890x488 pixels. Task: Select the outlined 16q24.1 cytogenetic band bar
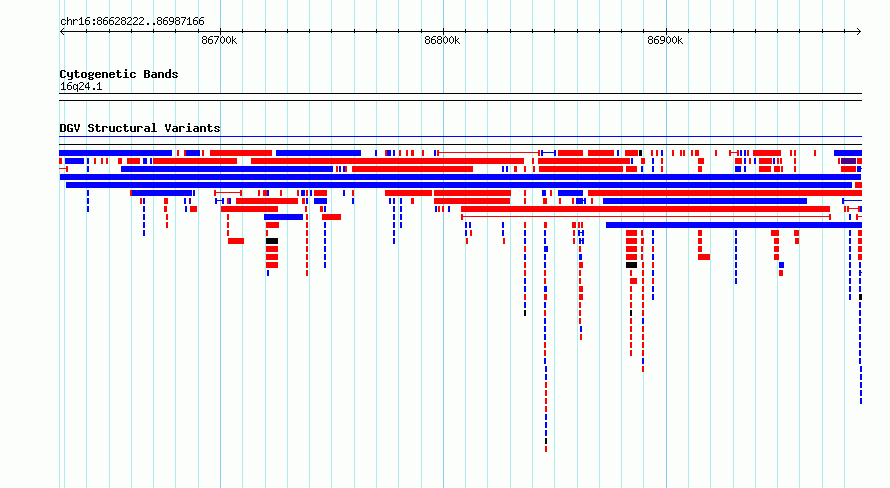460,97
